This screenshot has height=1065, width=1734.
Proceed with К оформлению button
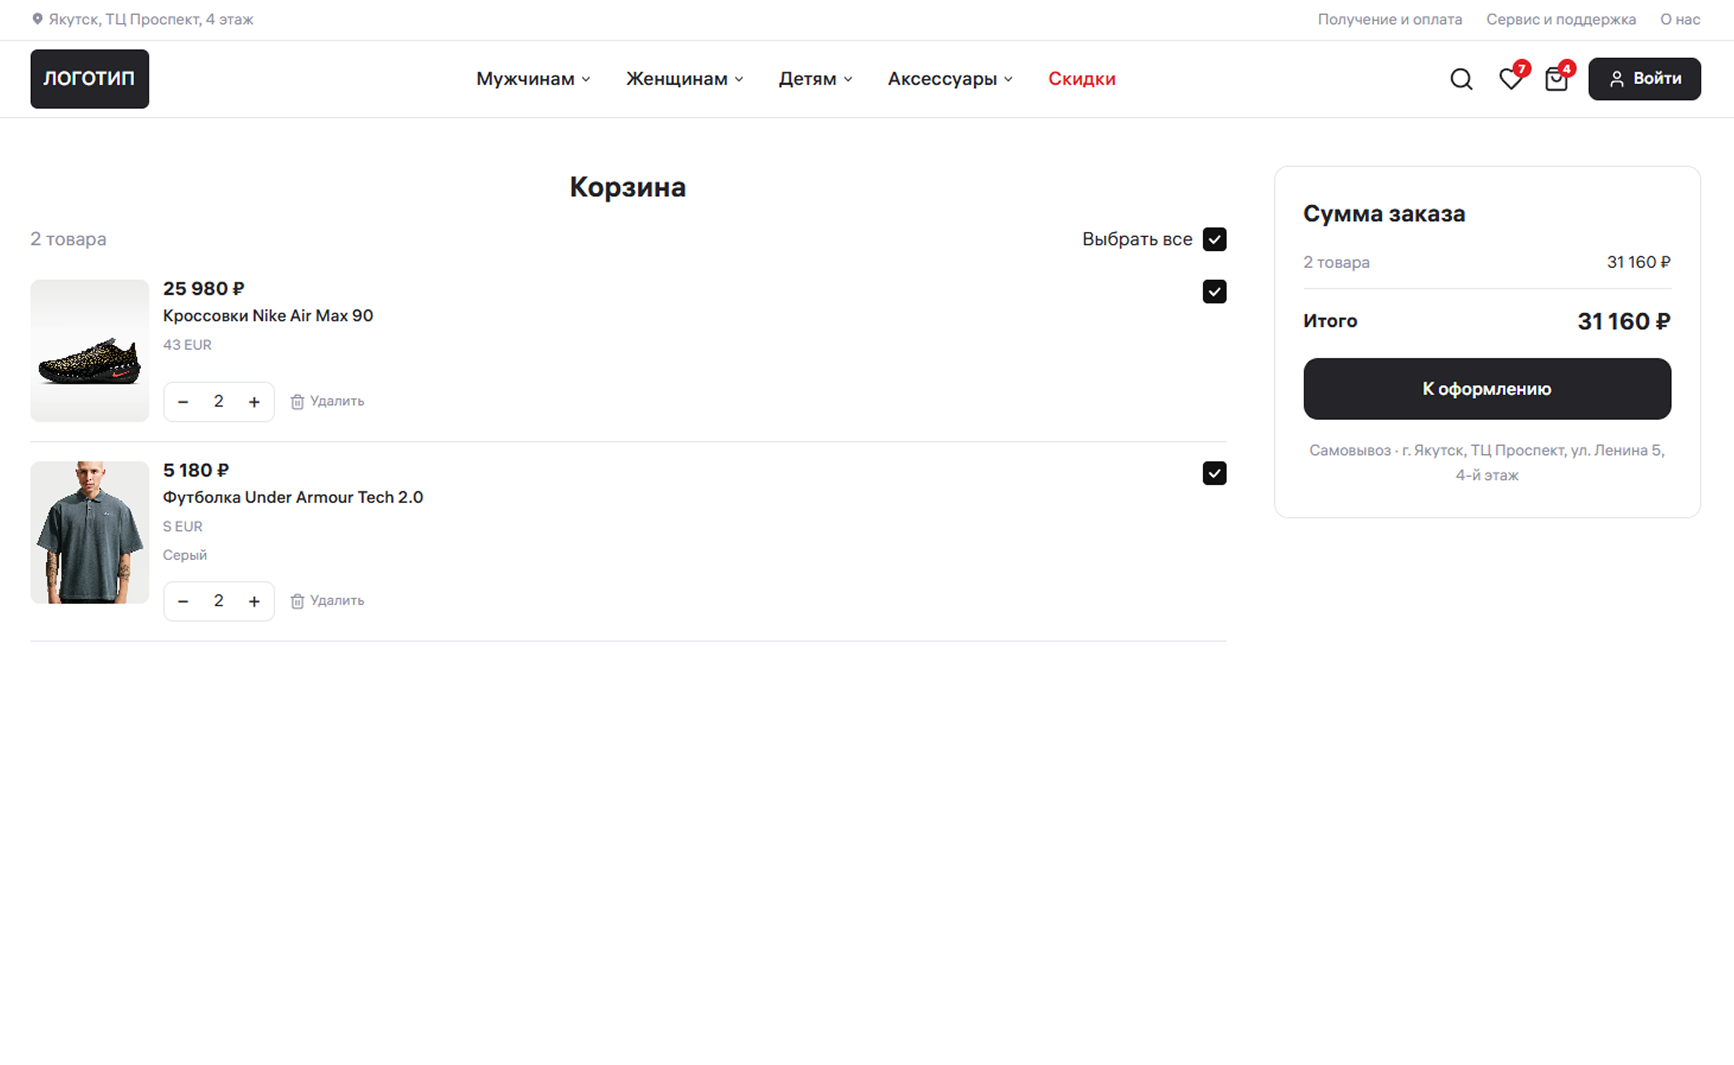pos(1487,389)
